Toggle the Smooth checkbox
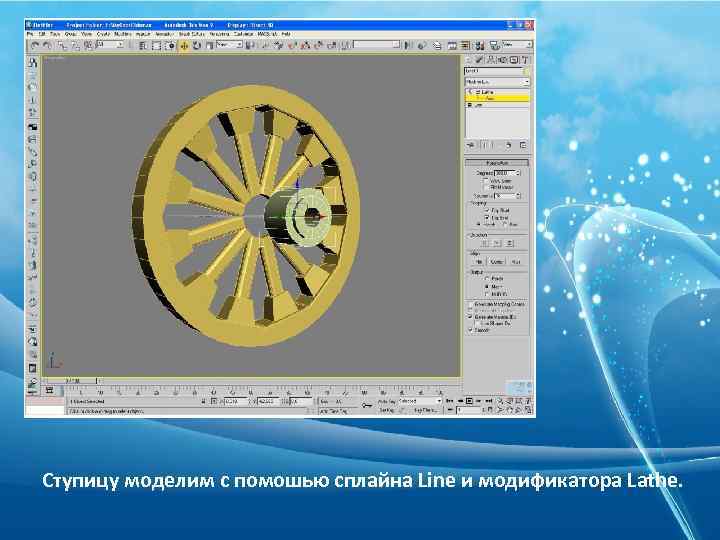720x540 pixels. click(x=470, y=330)
